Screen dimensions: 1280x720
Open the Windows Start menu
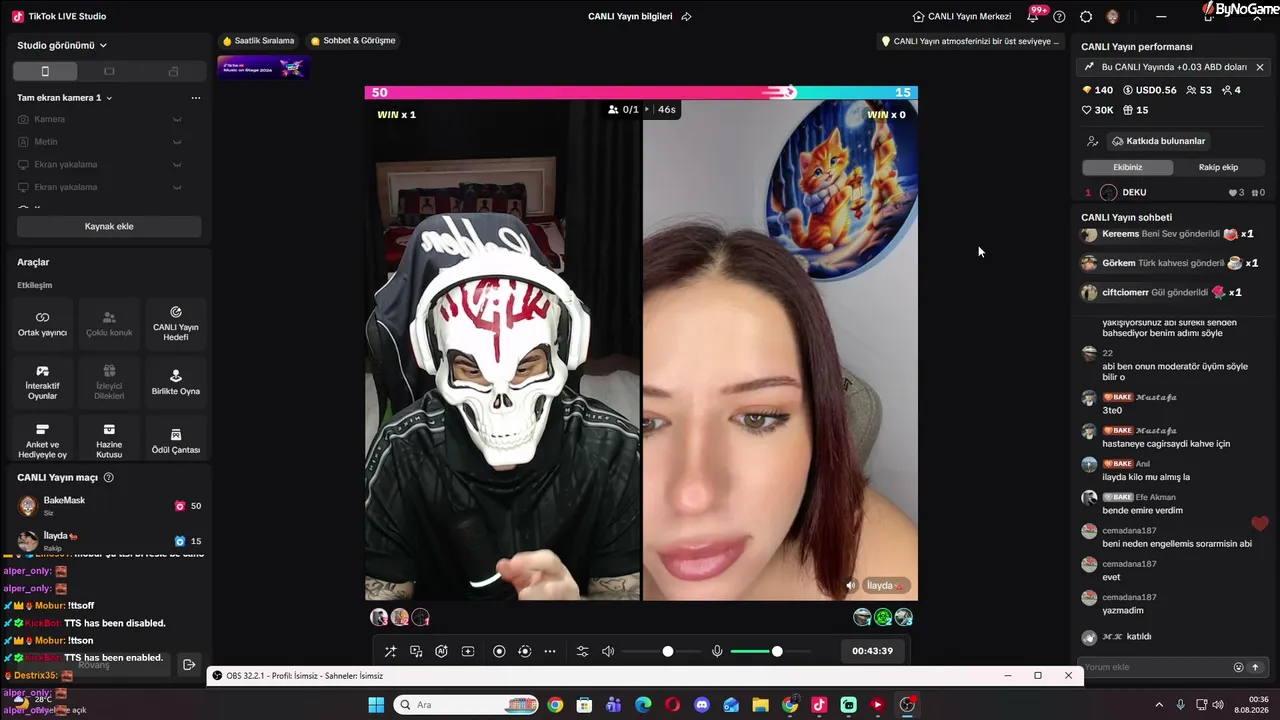[376, 705]
